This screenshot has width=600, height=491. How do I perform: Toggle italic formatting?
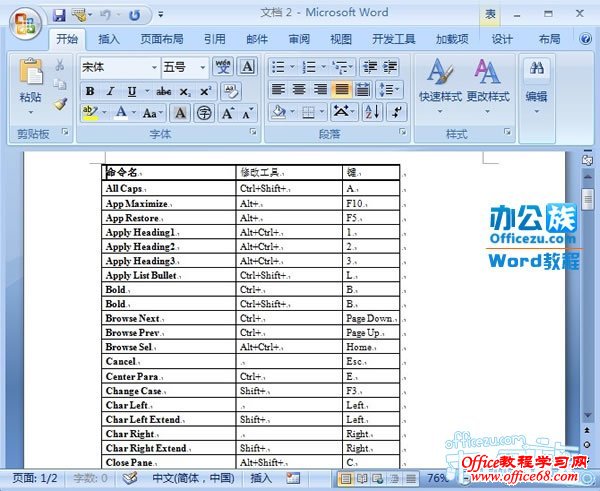click(x=111, y=91)
